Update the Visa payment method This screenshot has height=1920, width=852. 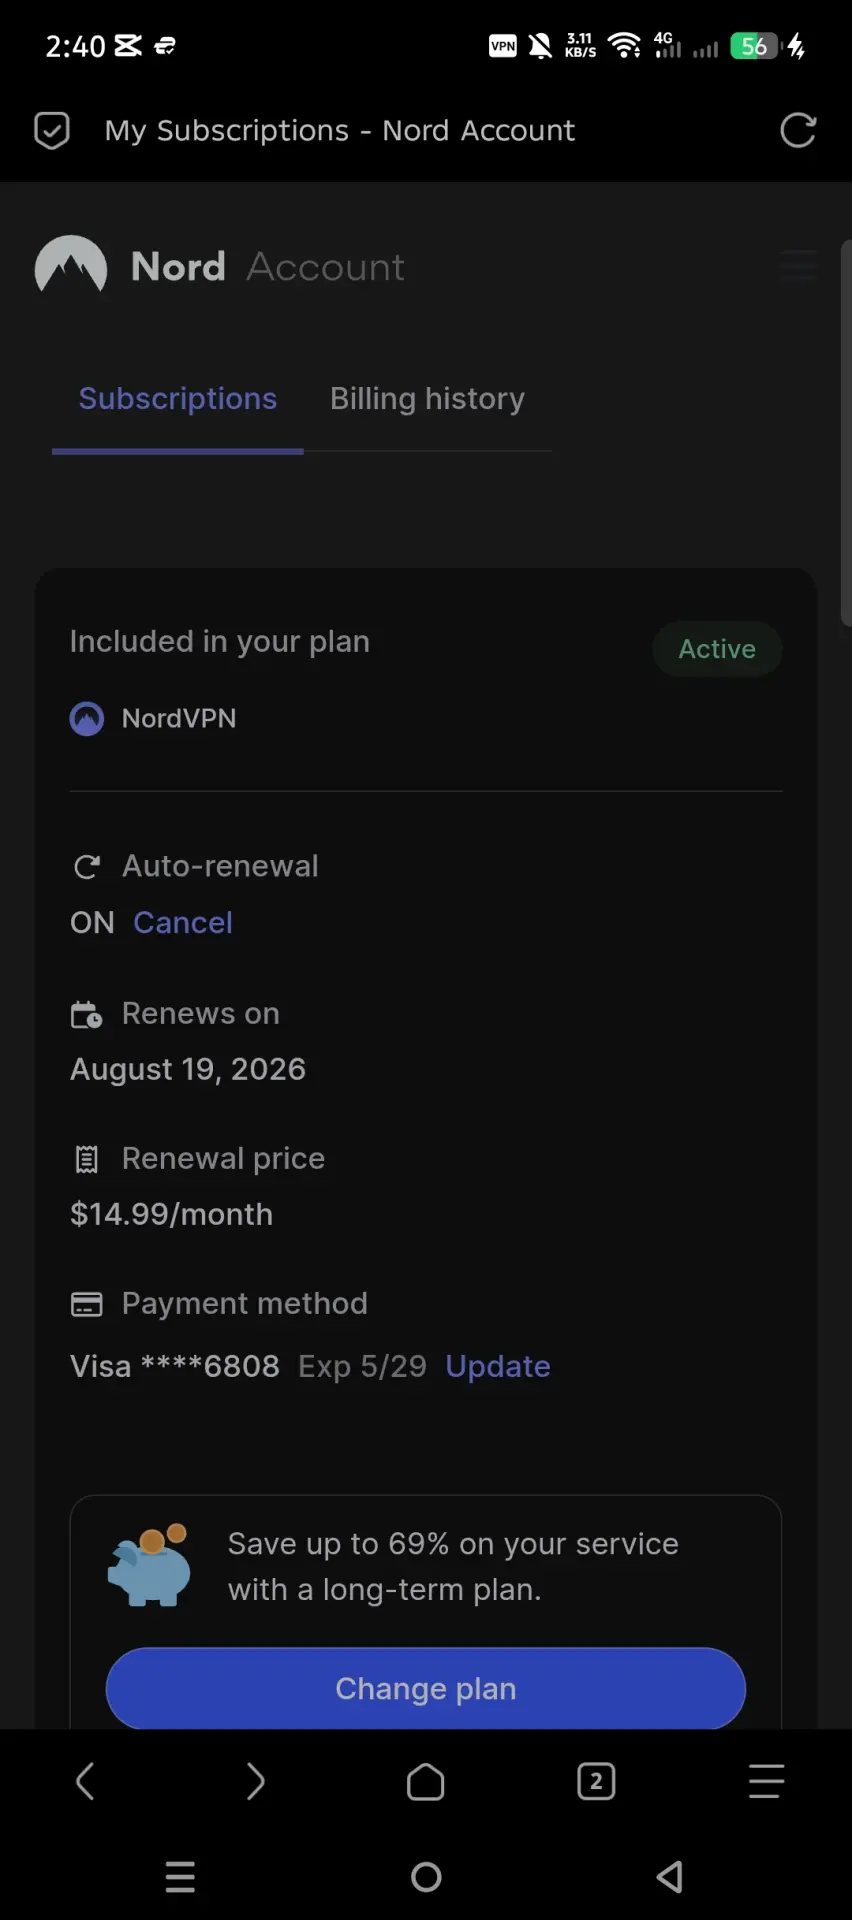(x=498, y=1366)
